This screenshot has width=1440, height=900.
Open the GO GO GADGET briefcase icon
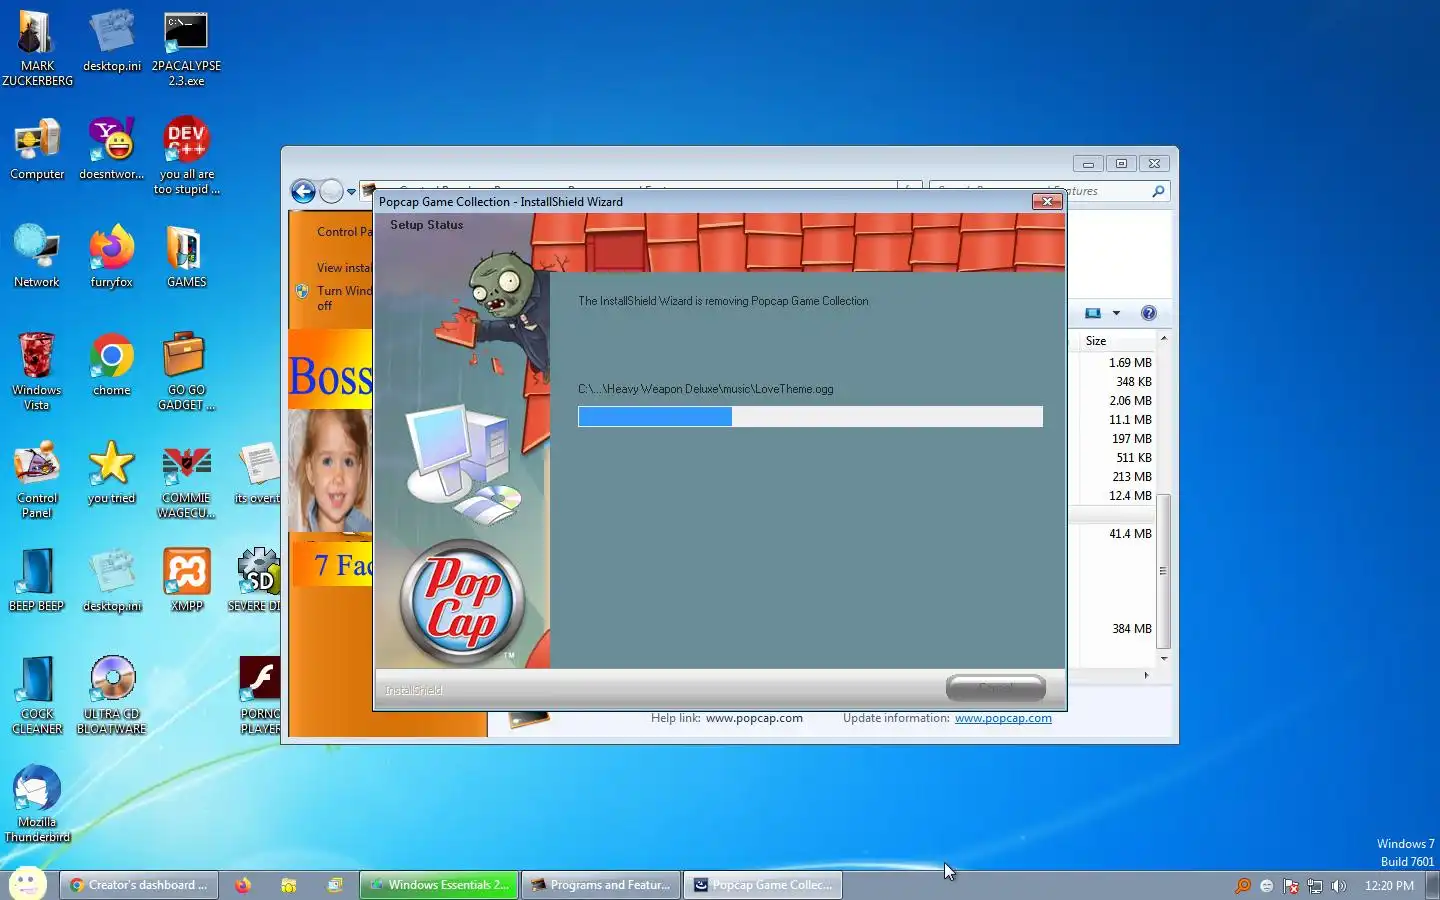(x=186, y=371)
